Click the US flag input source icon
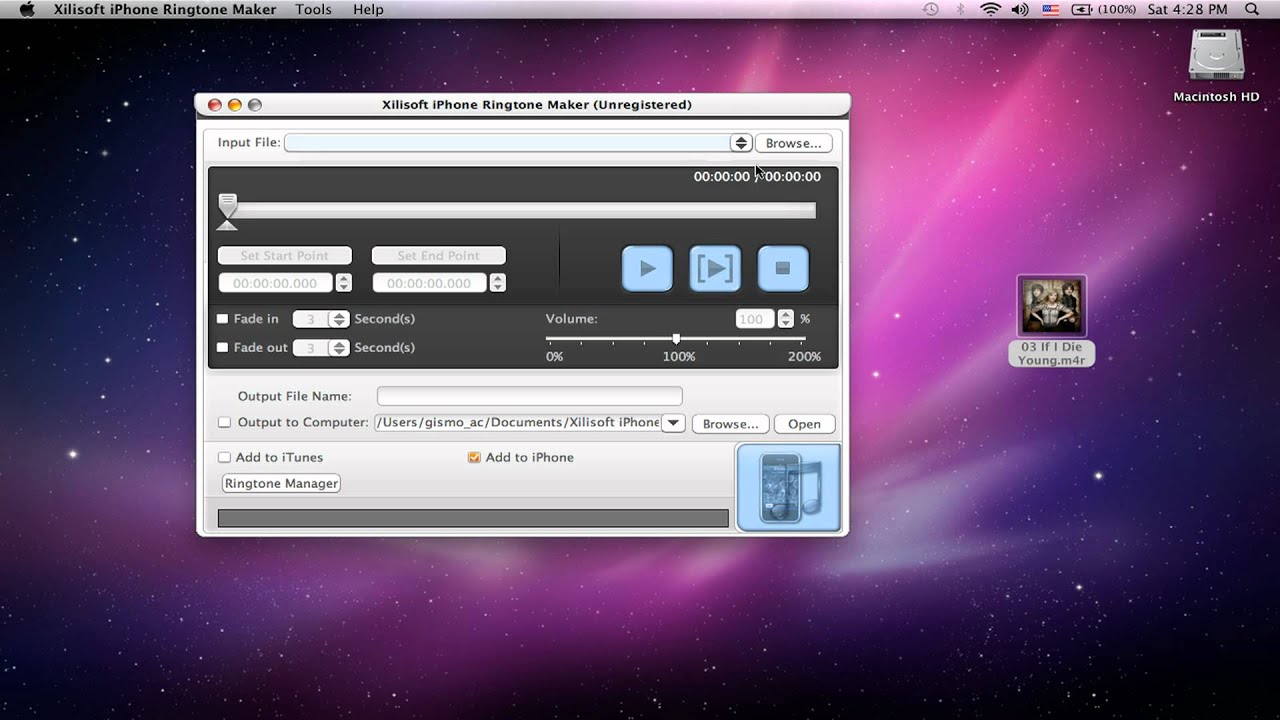1280x720 pixels. (x=1050, y=9)
